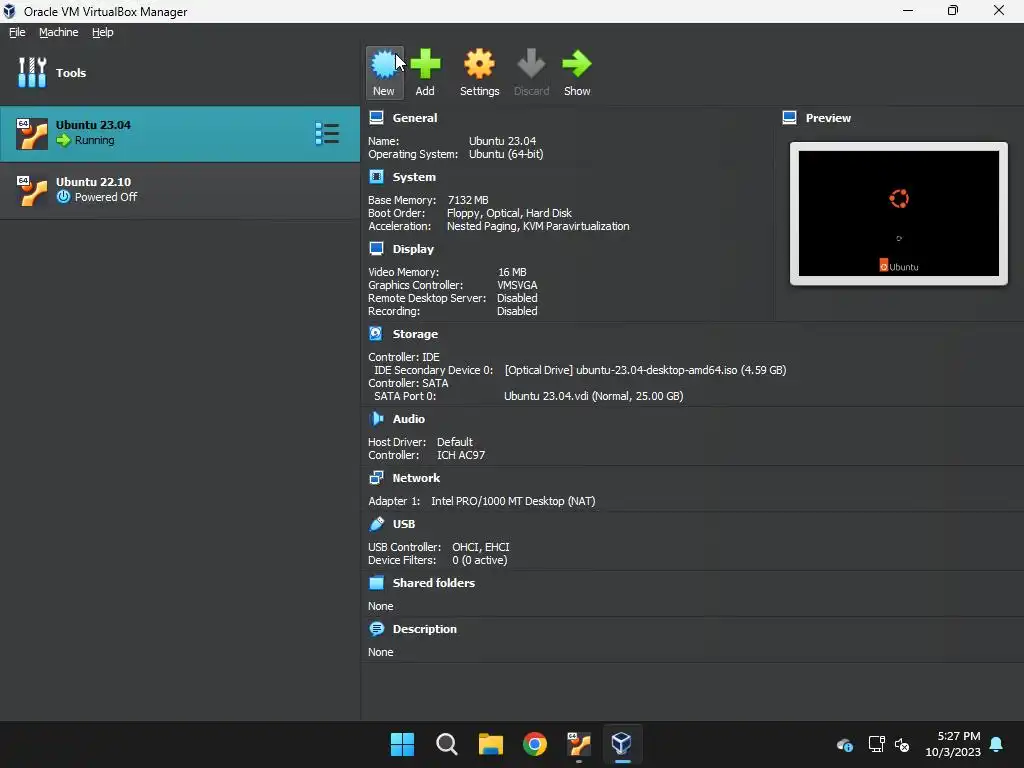Click the OHCI, EHCI USB controller value
1024x768 pixels.
tap(481, 547)
